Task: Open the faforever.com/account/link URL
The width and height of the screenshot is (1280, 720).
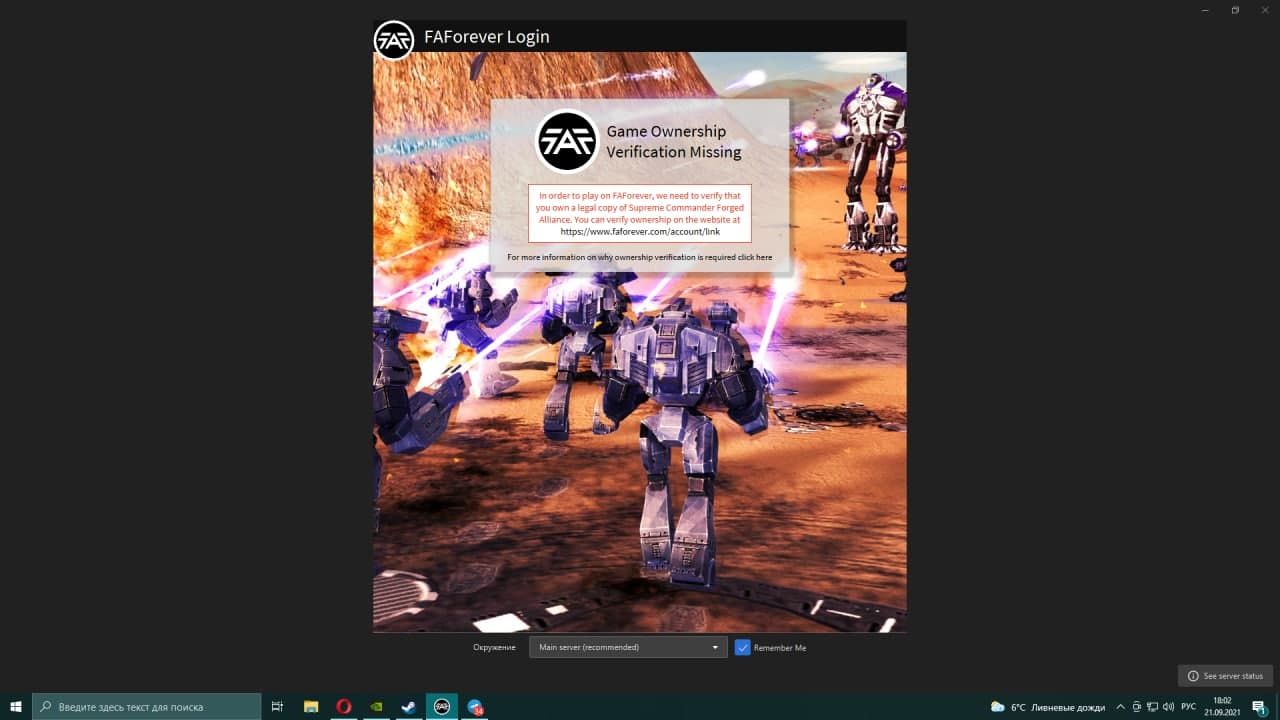Action: [x=640, y=231]
